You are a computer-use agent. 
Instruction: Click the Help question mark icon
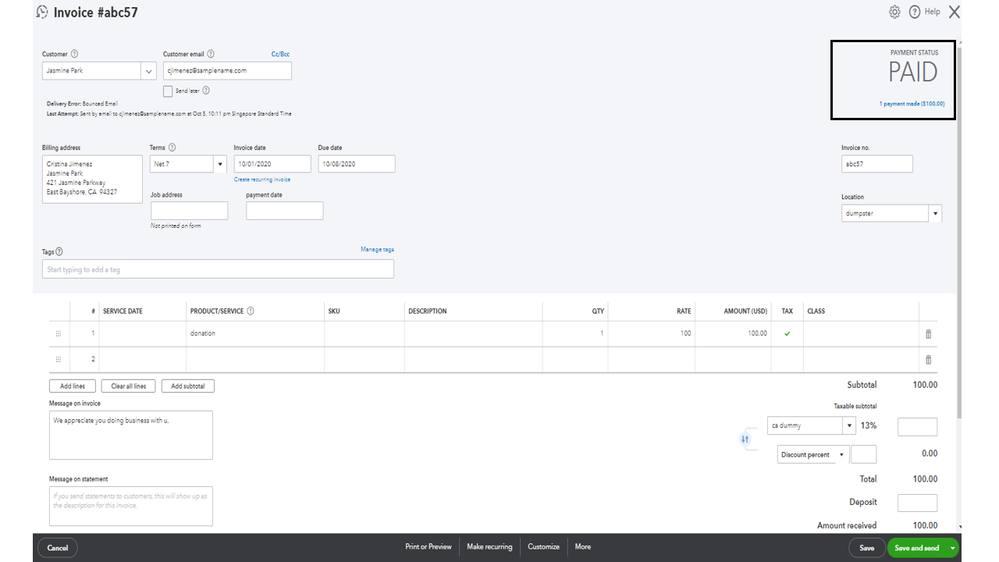(x=914, y=12)
